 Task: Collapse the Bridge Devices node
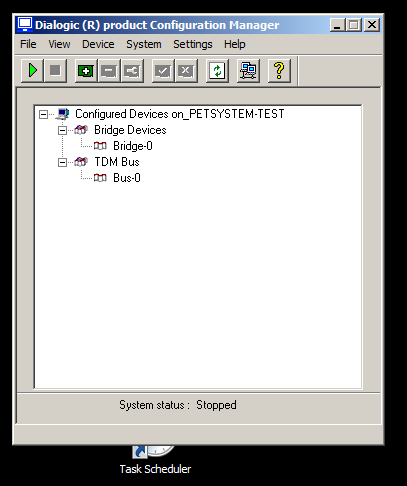point(62,130)
